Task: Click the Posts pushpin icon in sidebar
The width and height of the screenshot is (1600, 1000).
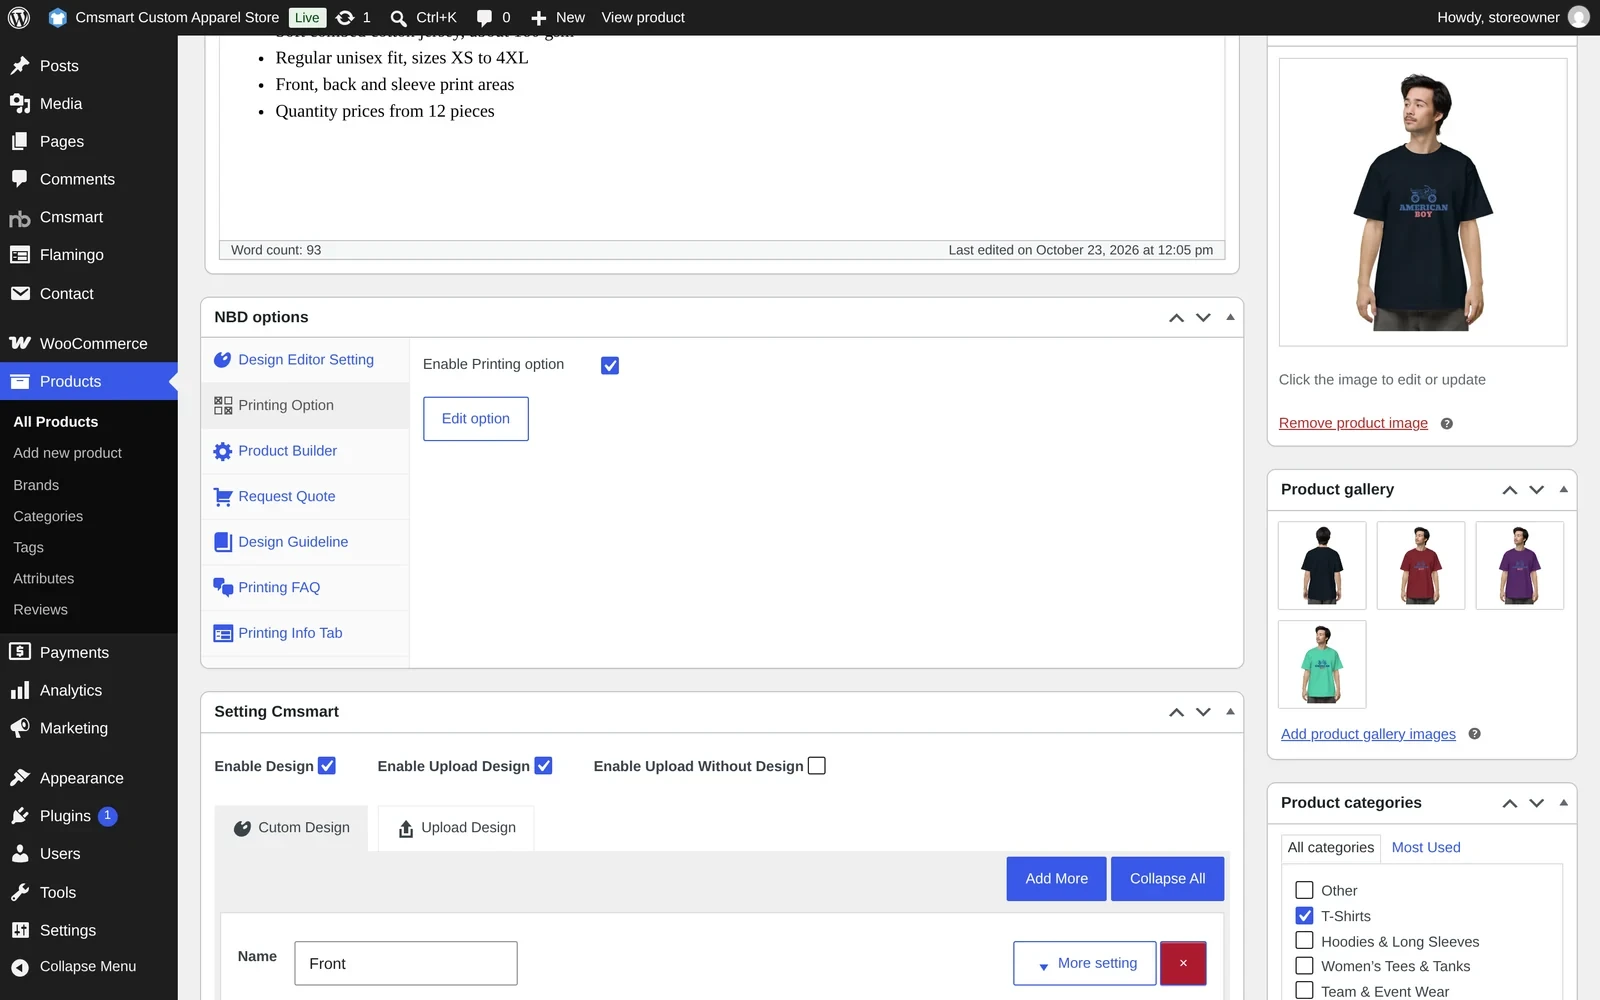Action: (x=20, y=66)
